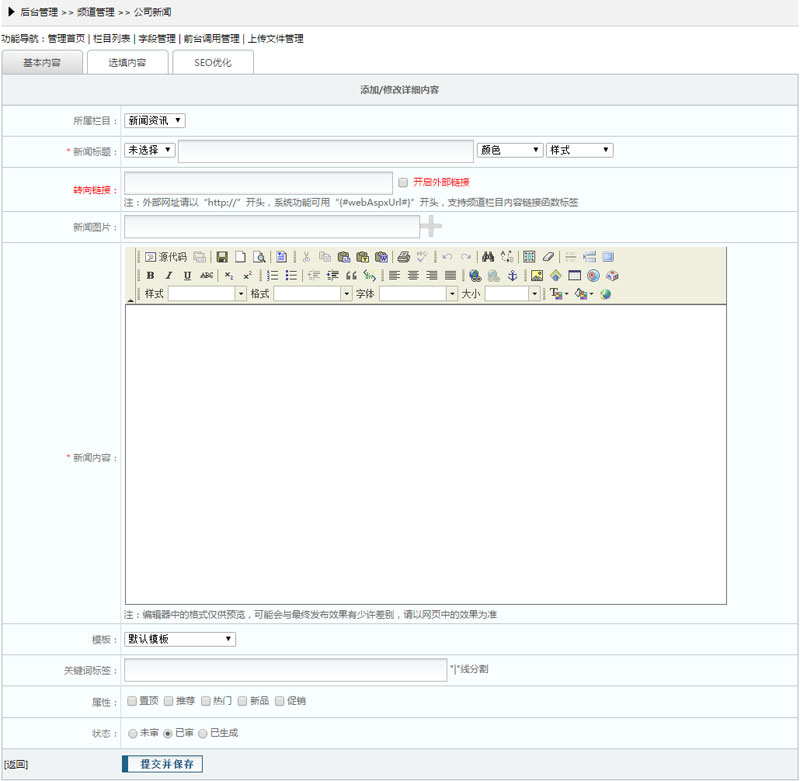Click the underline formatting icon
The image size is (800, 781).
point(187,276)
